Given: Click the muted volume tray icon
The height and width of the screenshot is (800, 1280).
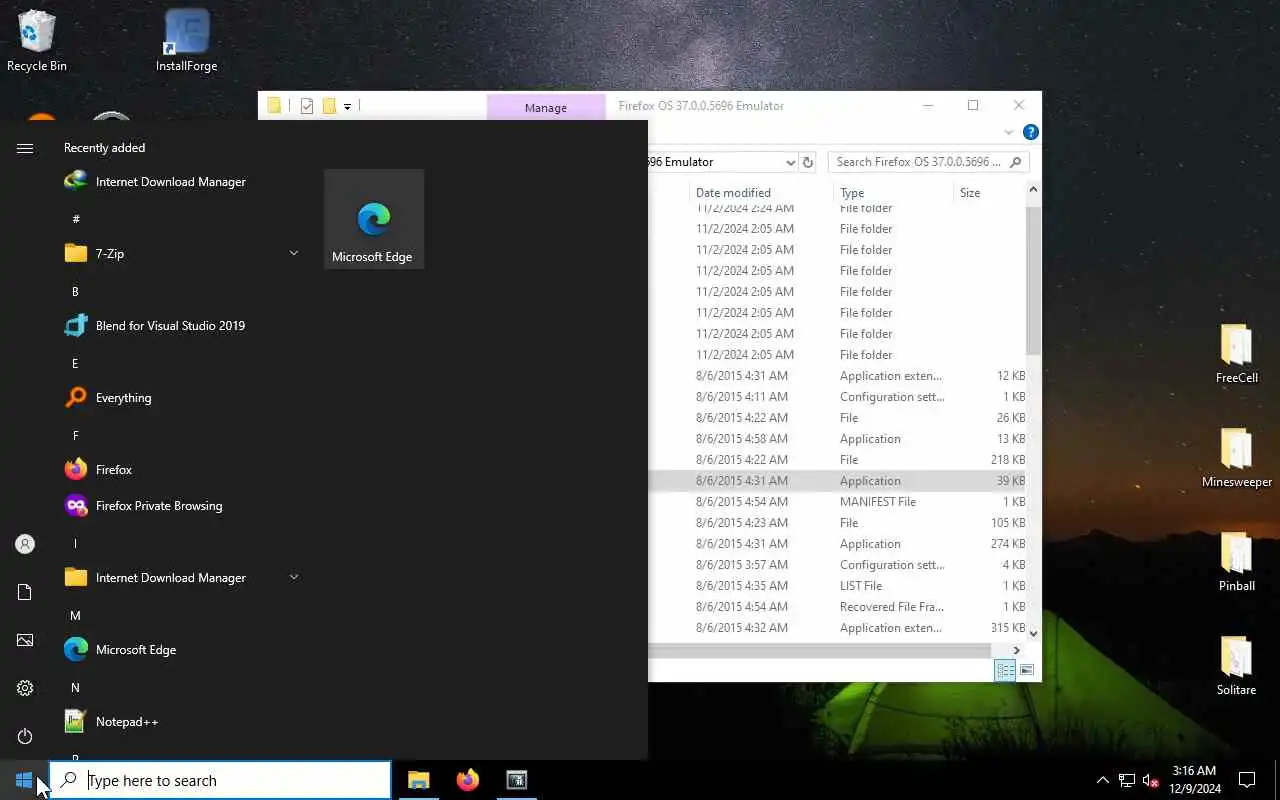Looking at the screenshot, I should pos(1151,780).
